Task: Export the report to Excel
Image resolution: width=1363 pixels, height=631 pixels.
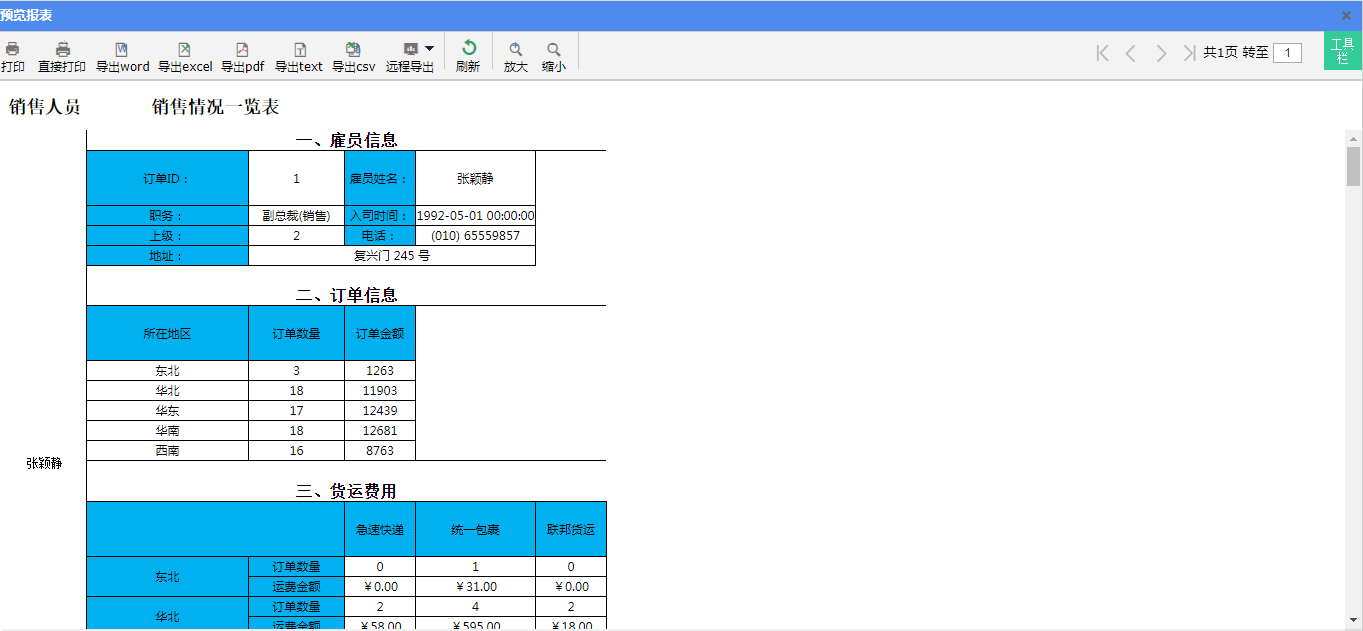Action: [x=185, y=56]
